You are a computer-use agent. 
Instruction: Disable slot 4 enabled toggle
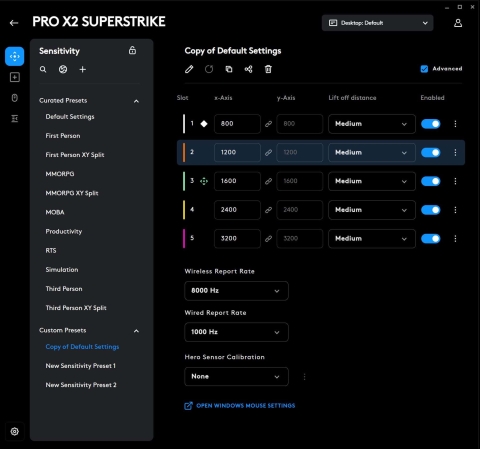click(431, 210)
